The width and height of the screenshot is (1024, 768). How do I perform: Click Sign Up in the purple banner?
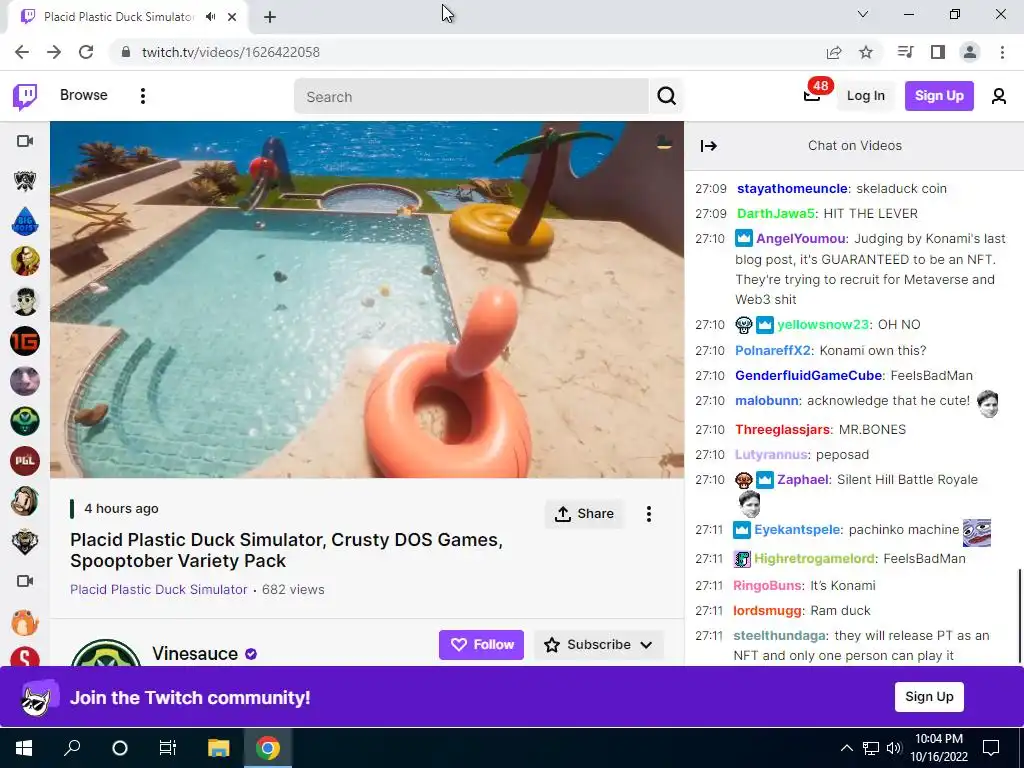[929, 697]
